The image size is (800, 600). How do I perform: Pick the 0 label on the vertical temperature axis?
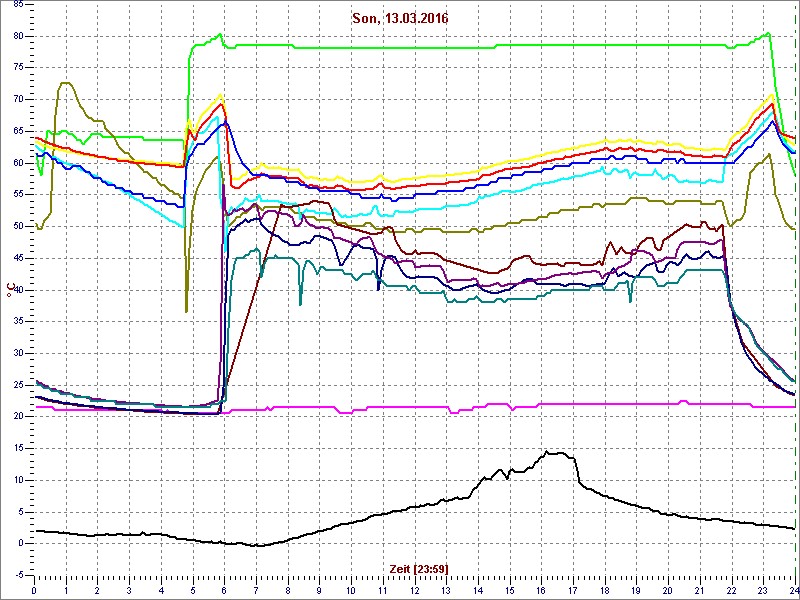(x=20, y=543)
